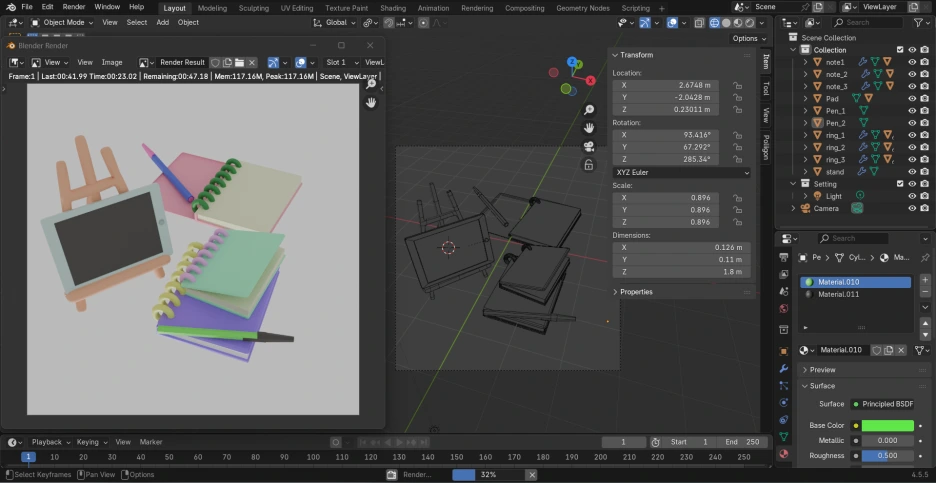Open the Render menu in the top bar
This screenshot has width=936, height=483.
pos(74,7)
